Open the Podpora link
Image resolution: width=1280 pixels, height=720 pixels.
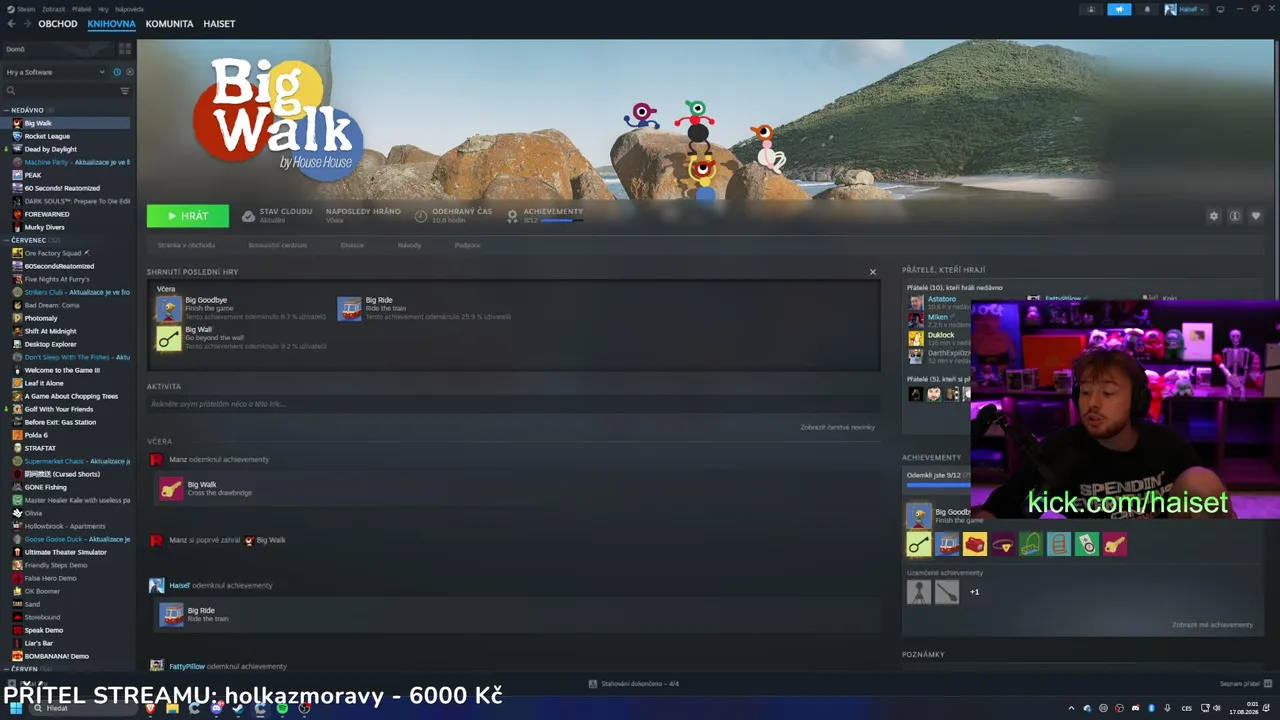pyautogui.click(x=467, y=245)
